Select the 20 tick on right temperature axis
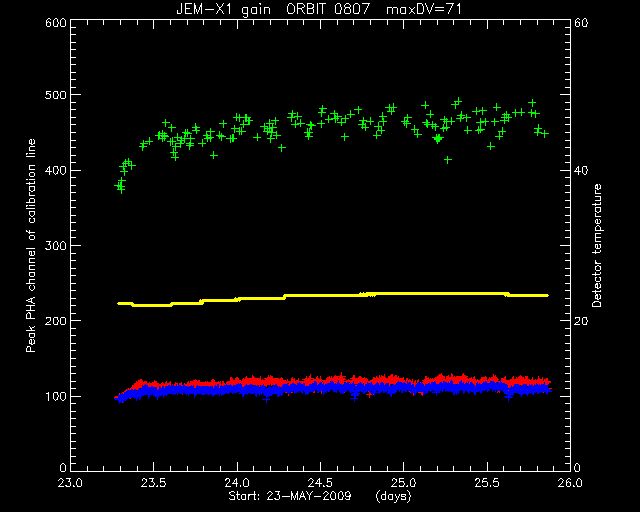Viewport: 640px width, 512px height. (581, 321)
